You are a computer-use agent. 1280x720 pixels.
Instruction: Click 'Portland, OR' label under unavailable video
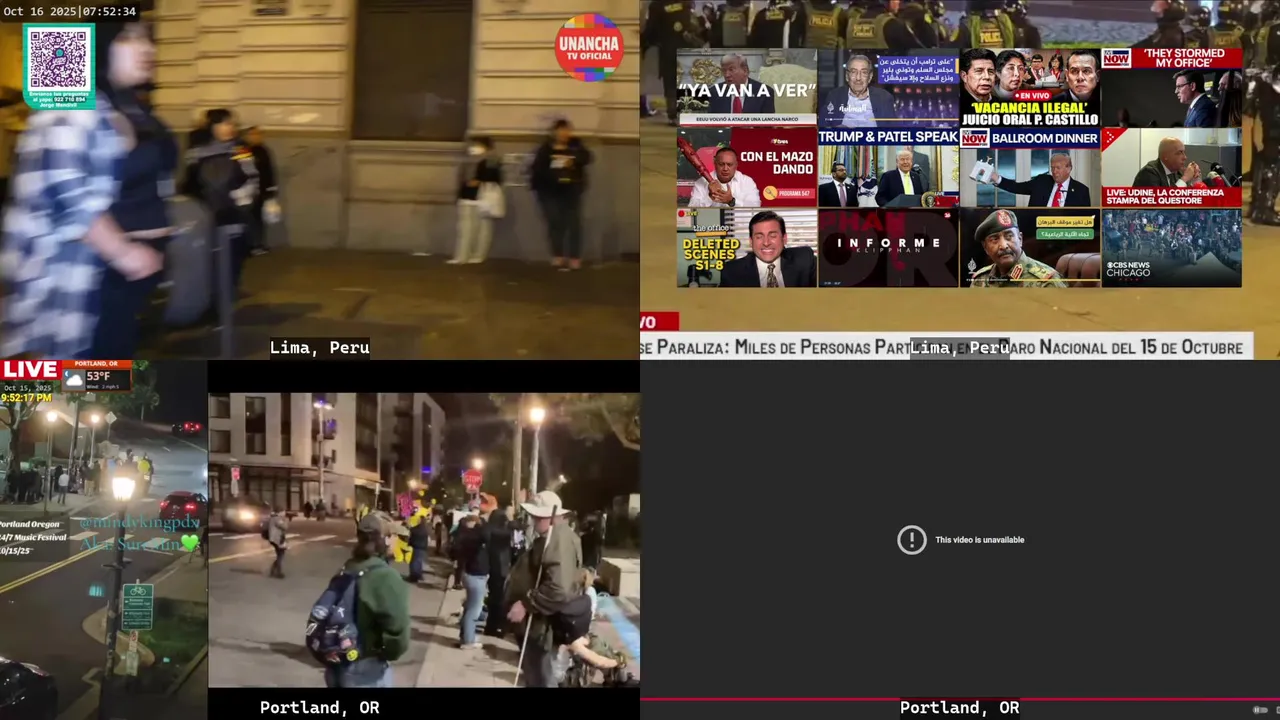click(960, 708)
